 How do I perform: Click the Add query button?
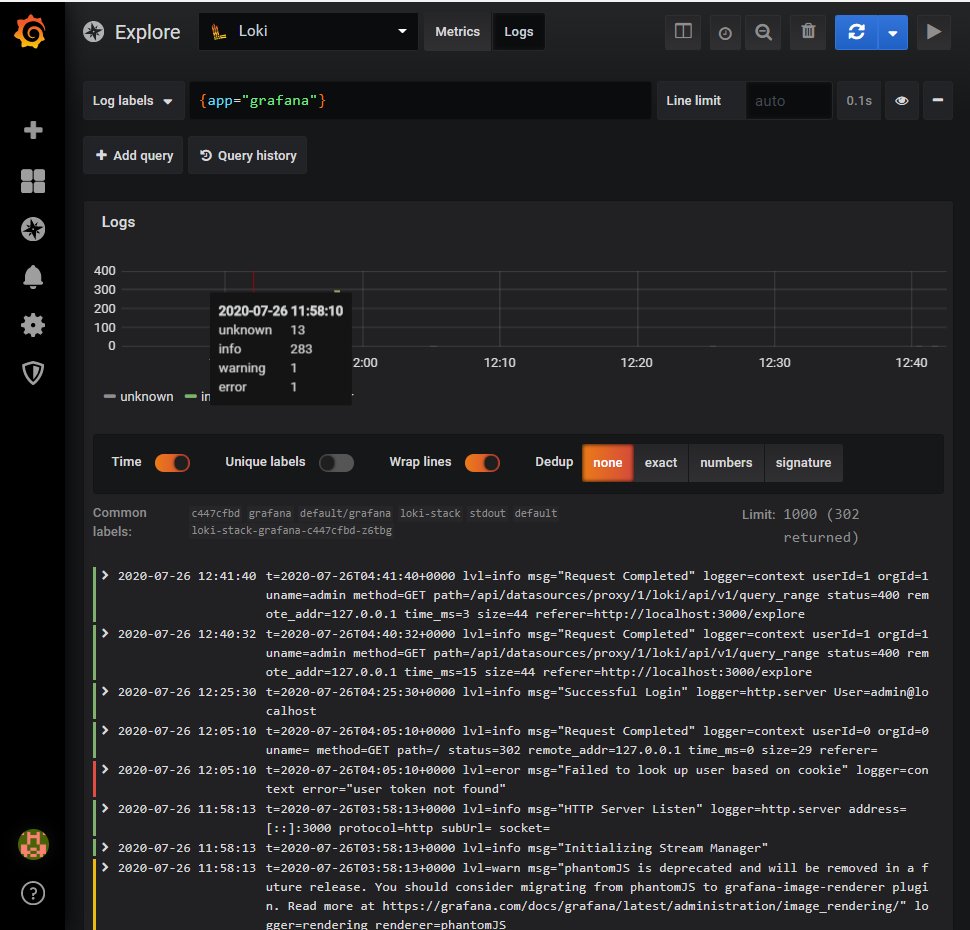(x=134, y=156)
